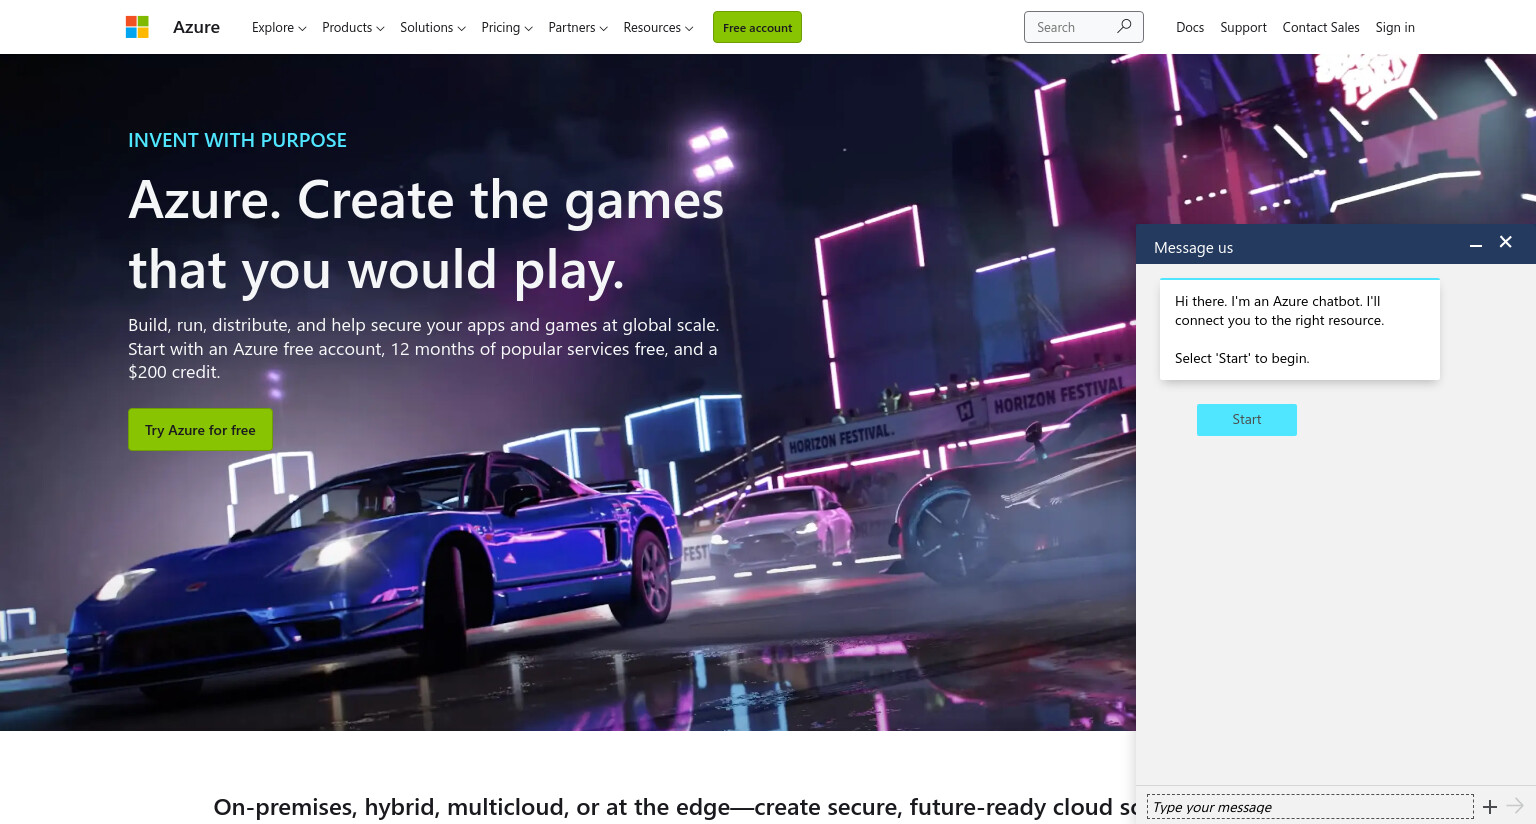The width and height of the screenshot is (1536, 824).
Task: Click the send arrow icon in chat
Action: click(x=1515, y=806)
